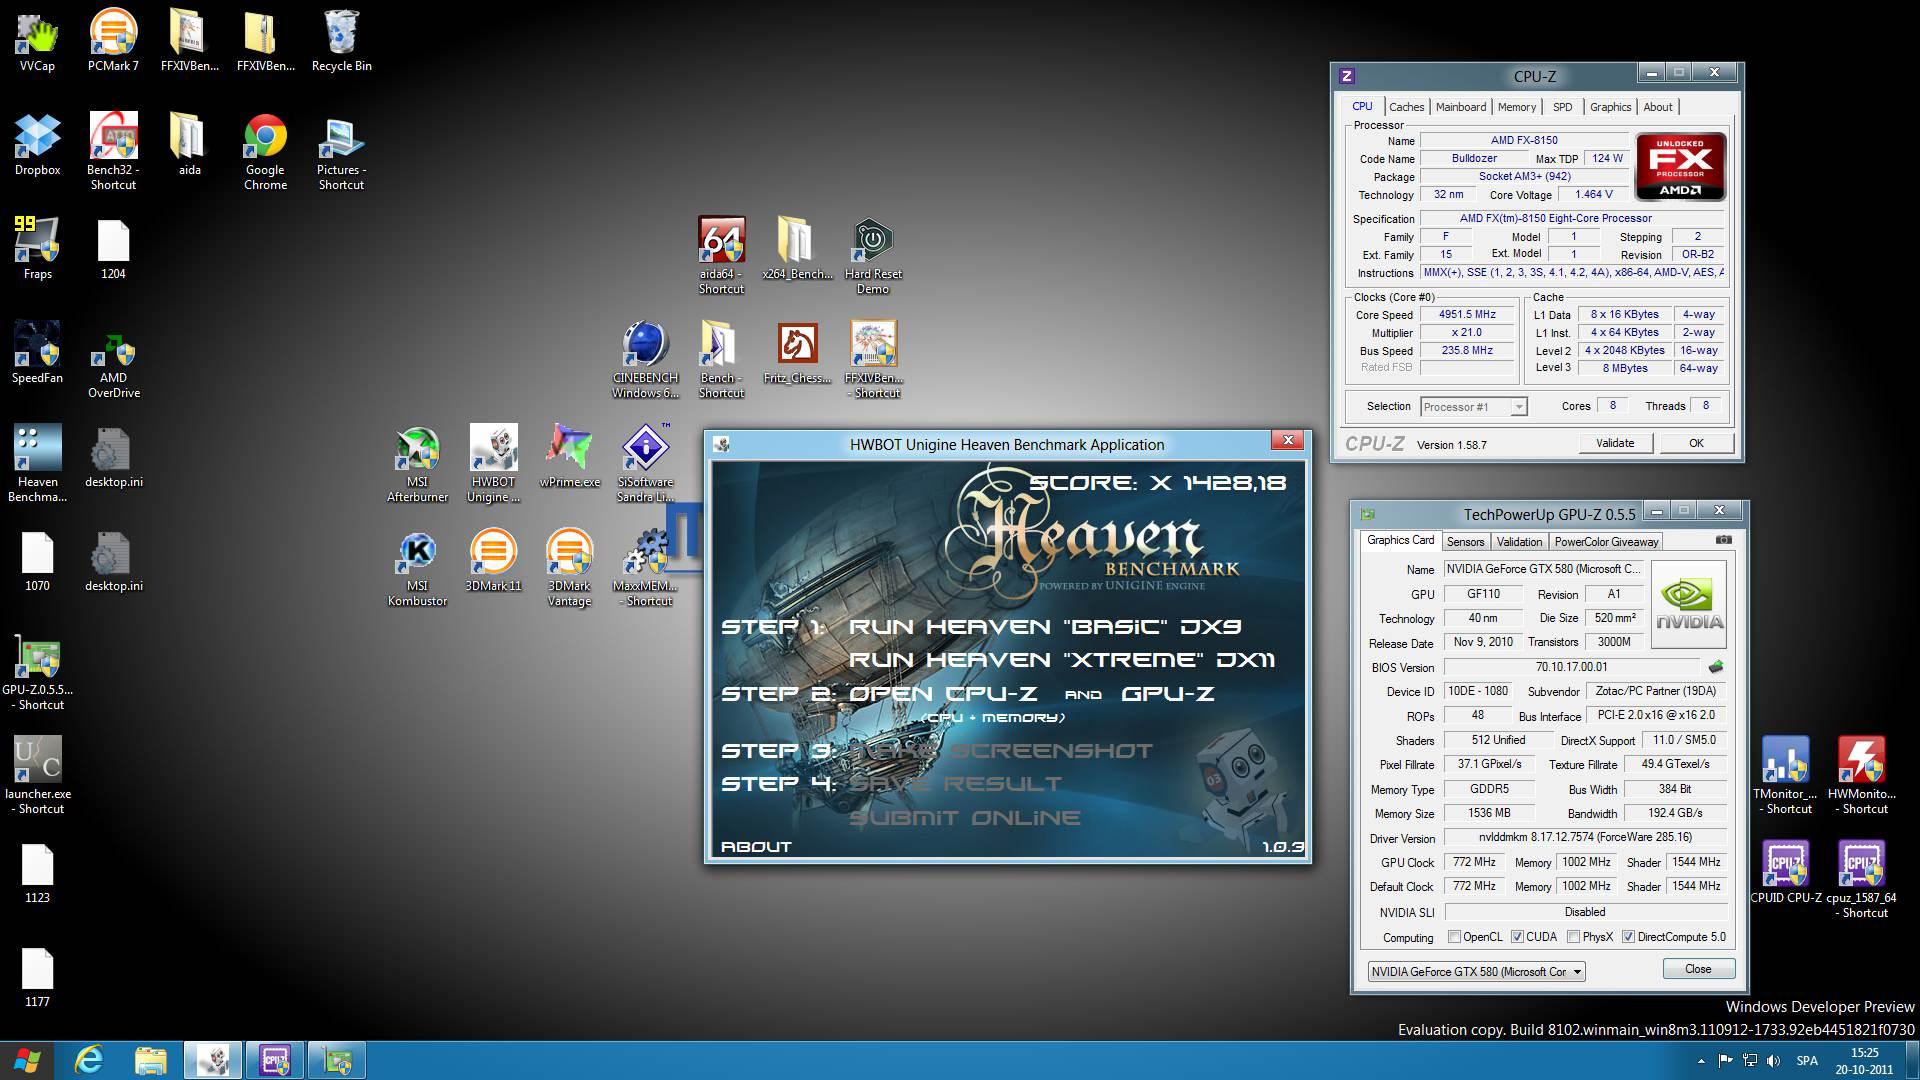Launch MSI Kombustor
The height and width of the screenshot is (1080, 1920).
click(x=417, y=568)
